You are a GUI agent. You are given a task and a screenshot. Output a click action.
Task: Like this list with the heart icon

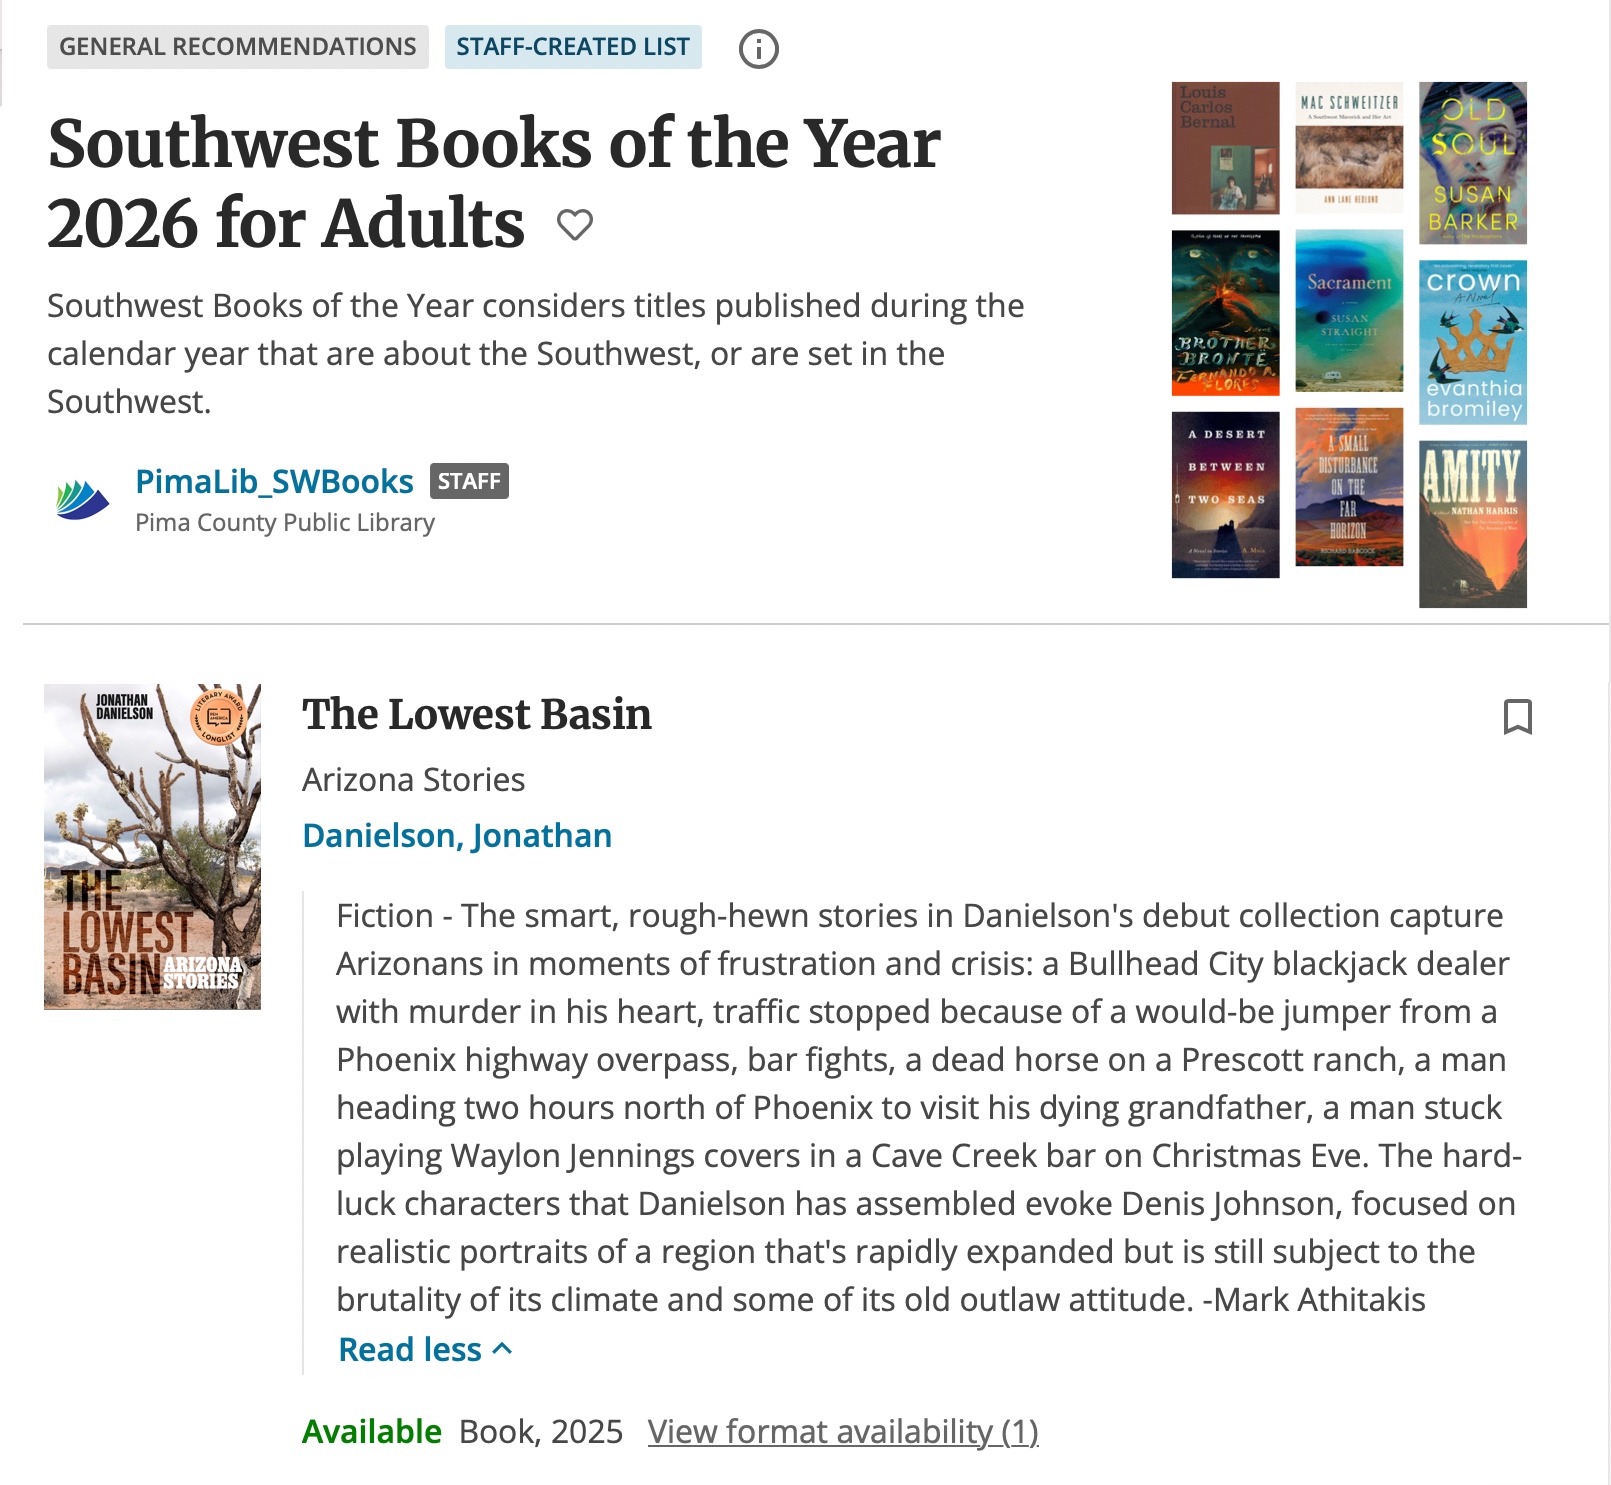click(x=575, y=225)
